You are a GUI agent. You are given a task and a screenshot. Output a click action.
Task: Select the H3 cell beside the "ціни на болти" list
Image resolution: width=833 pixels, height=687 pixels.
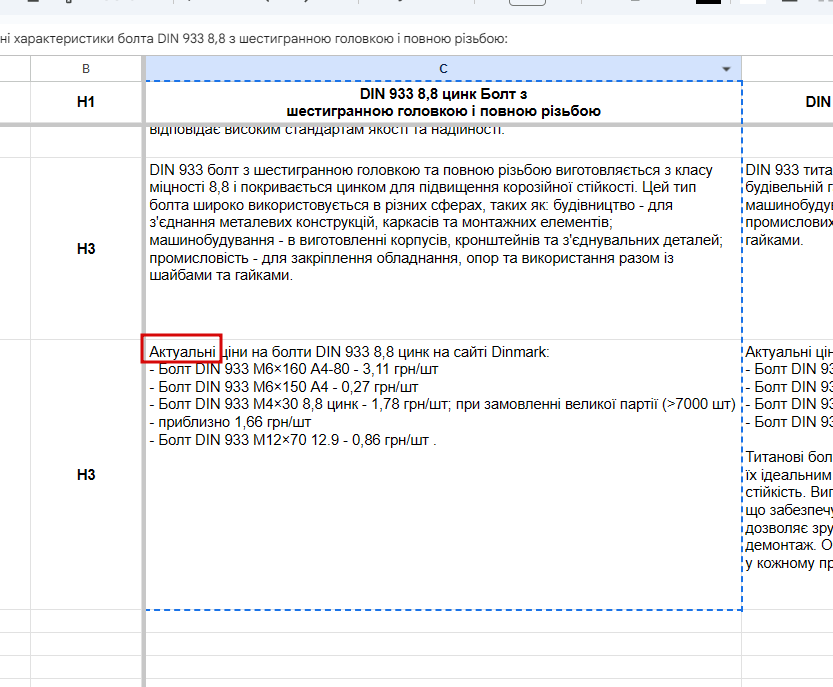point(86,474)
